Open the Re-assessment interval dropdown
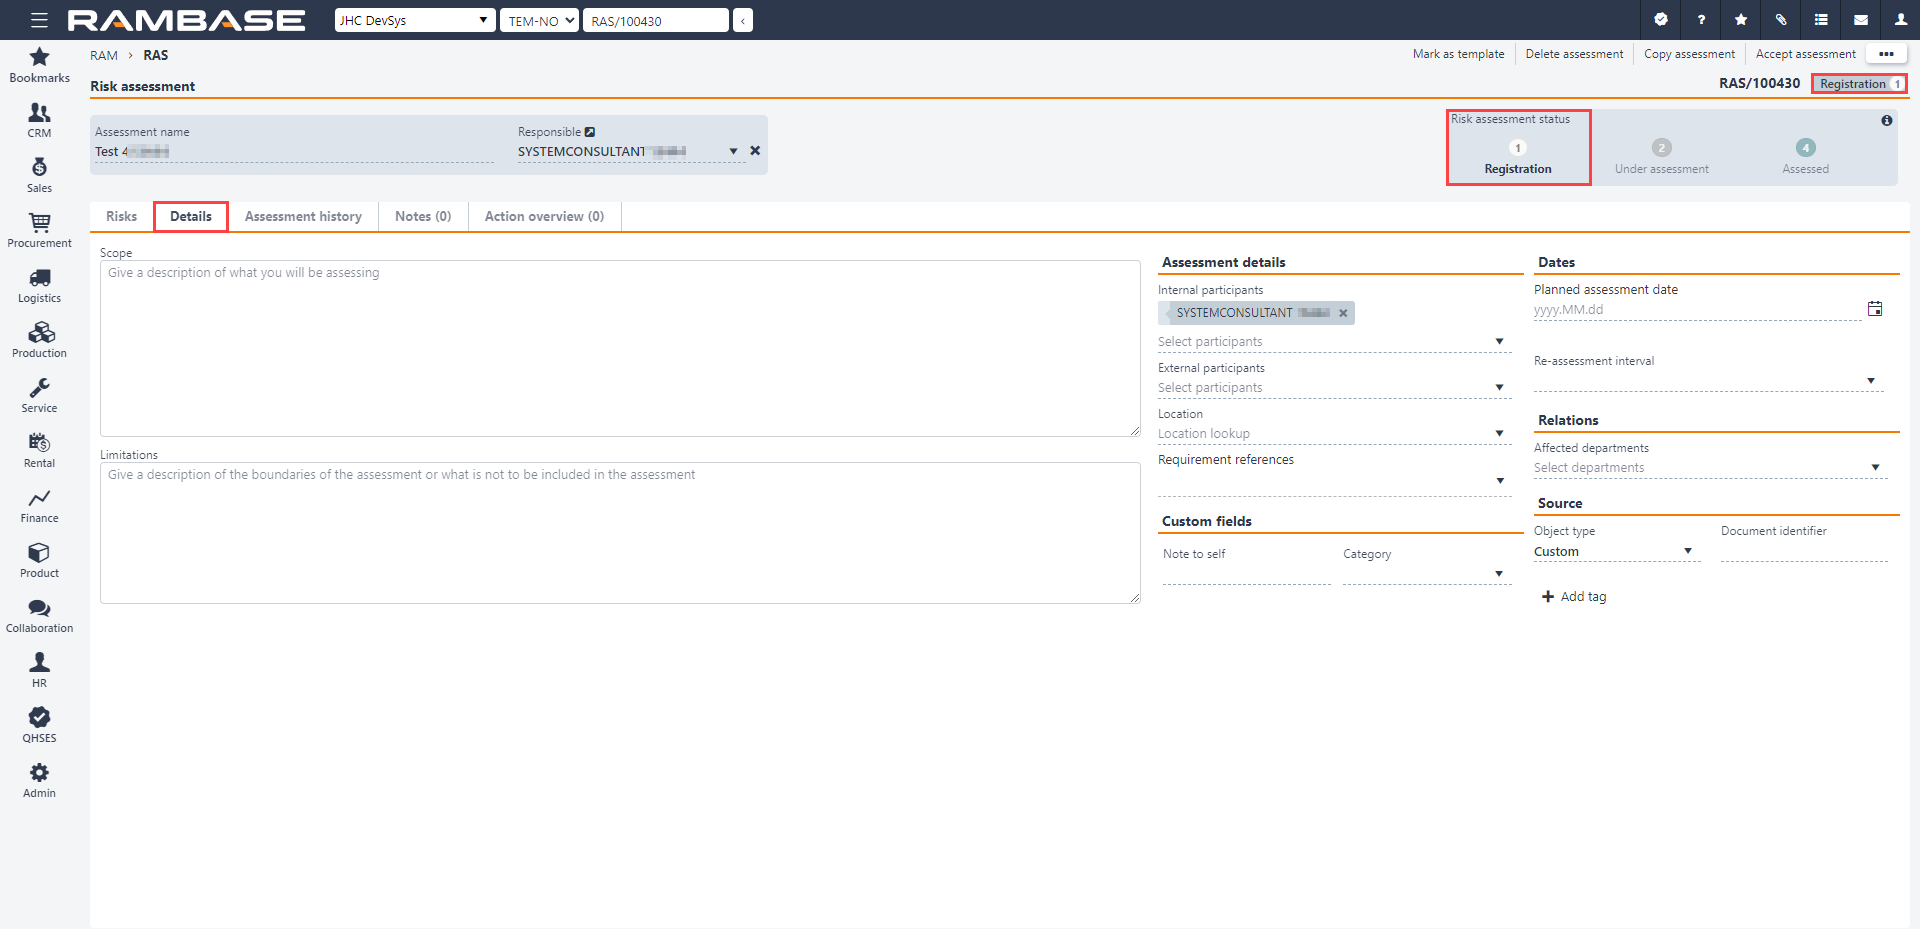This screenshot has width=1920, height=929. (x=1871, y=380)
